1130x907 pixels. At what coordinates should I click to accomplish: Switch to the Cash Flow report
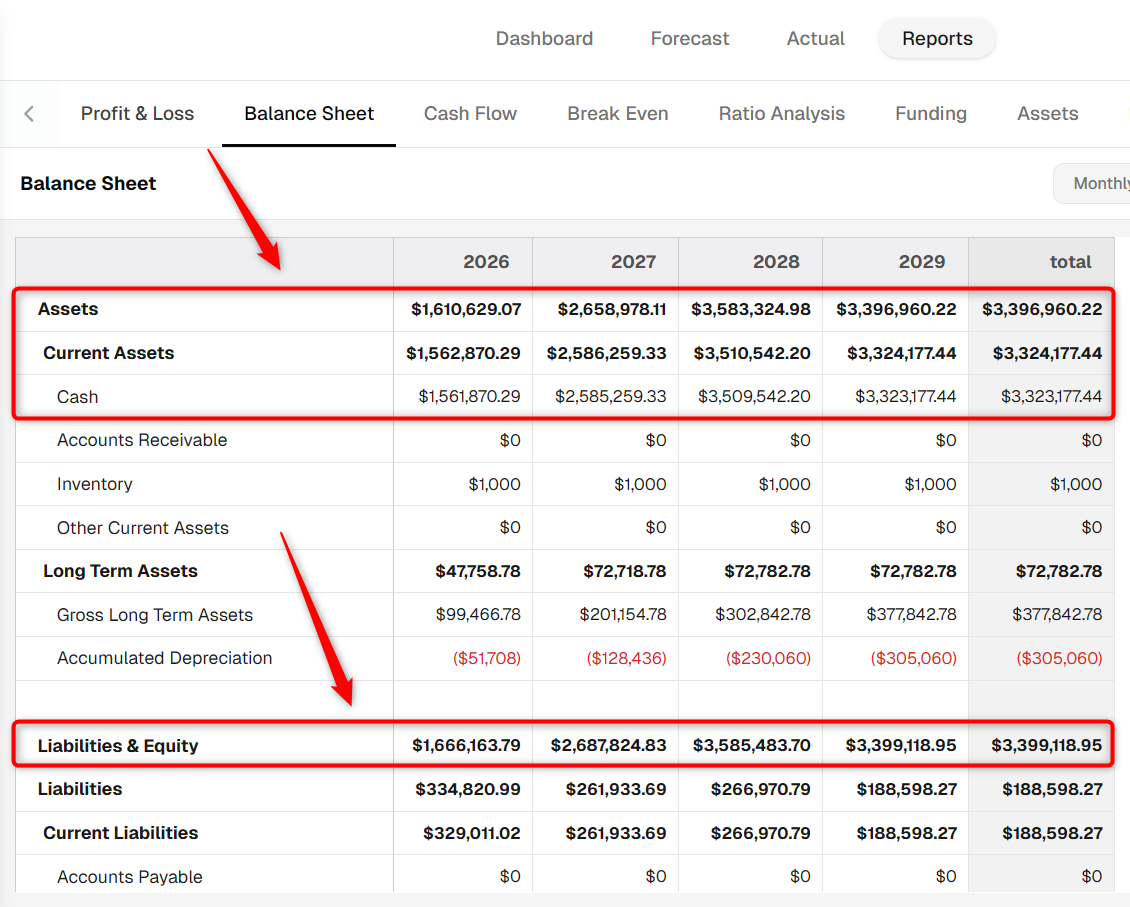(x=470, y=114)
